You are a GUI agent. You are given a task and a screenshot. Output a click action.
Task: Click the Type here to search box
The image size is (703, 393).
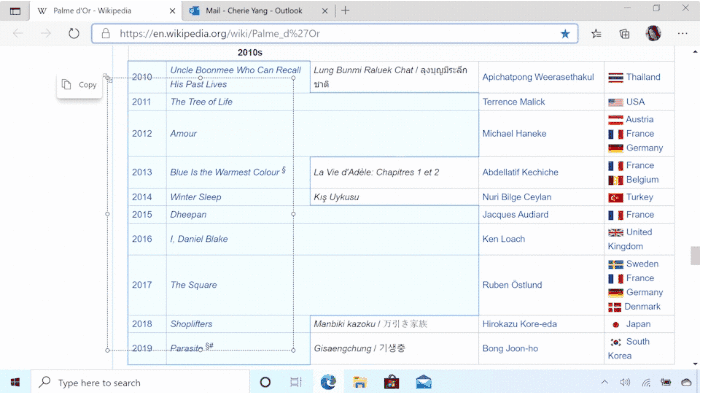tap(140, 382)
